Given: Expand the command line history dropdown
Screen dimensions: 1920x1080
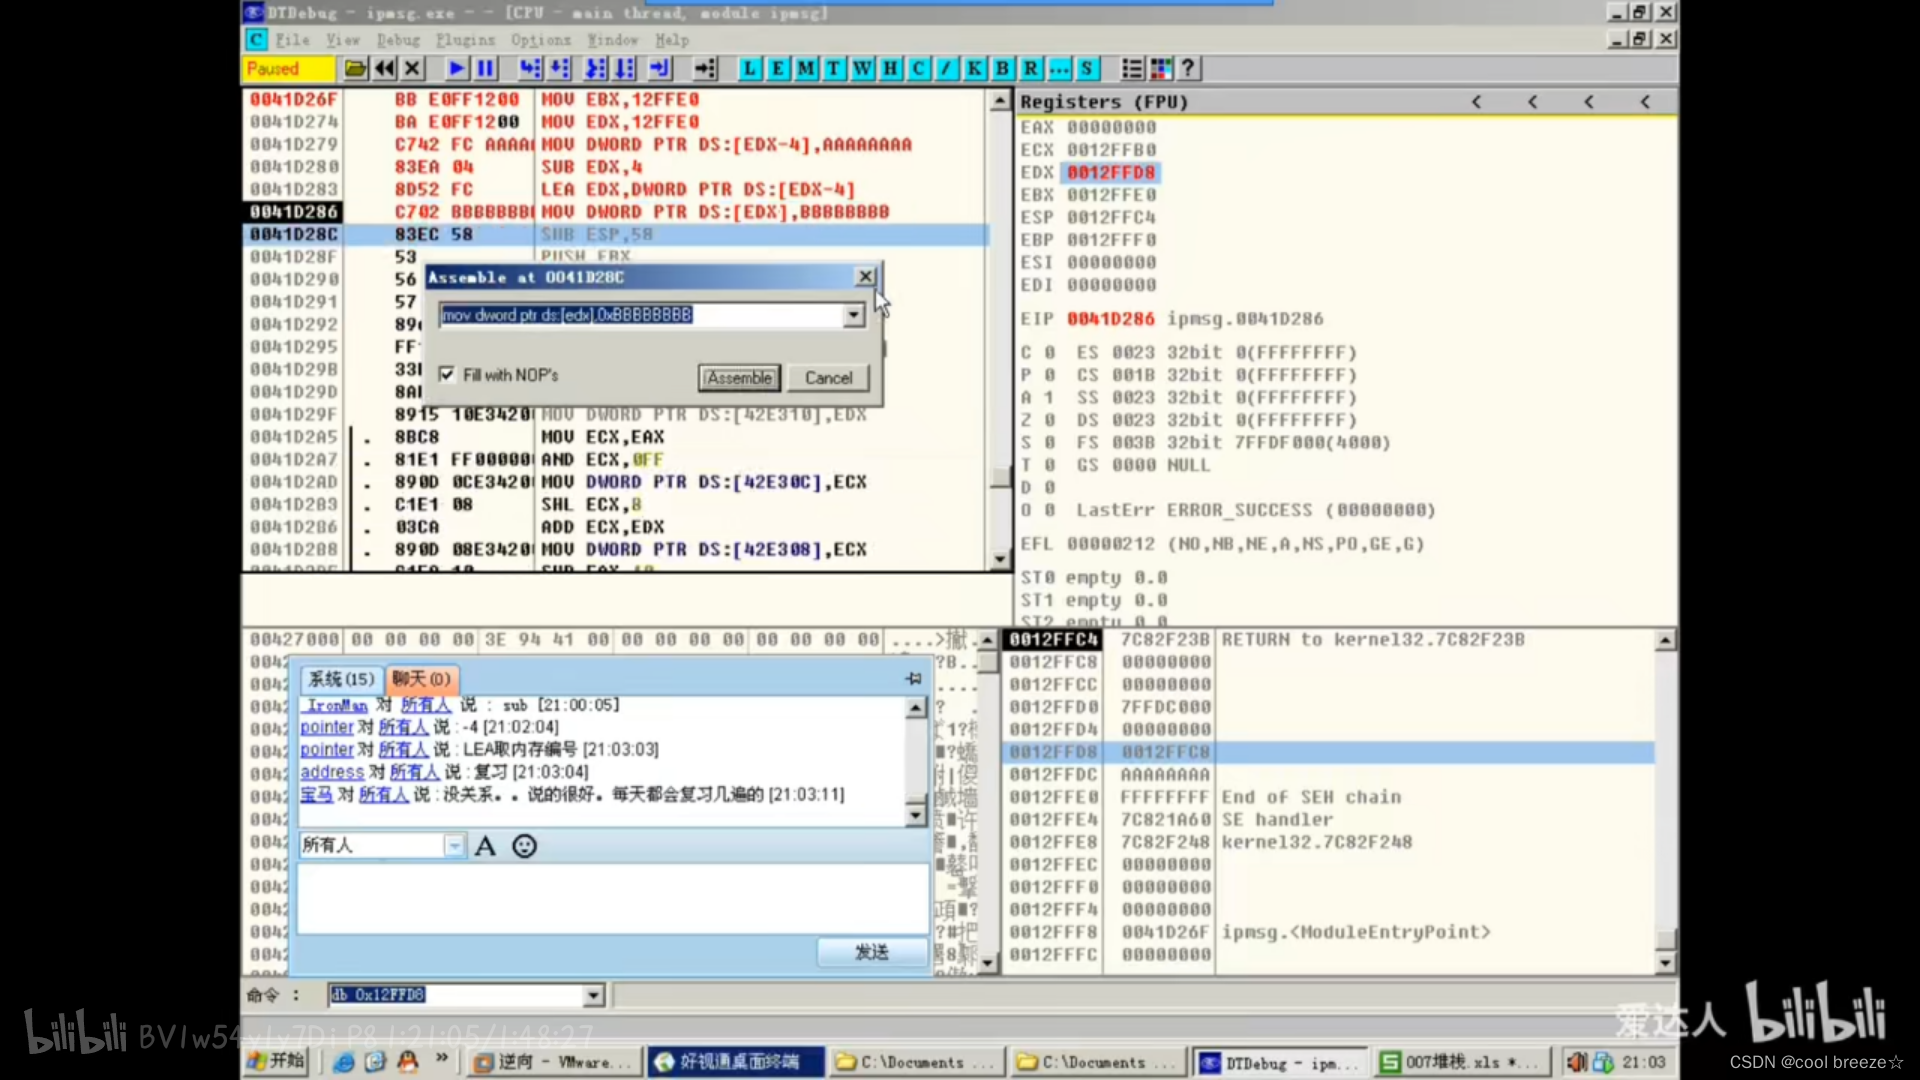Looking at the screenshot, I should pyautogui.click(x=593, y=995).
